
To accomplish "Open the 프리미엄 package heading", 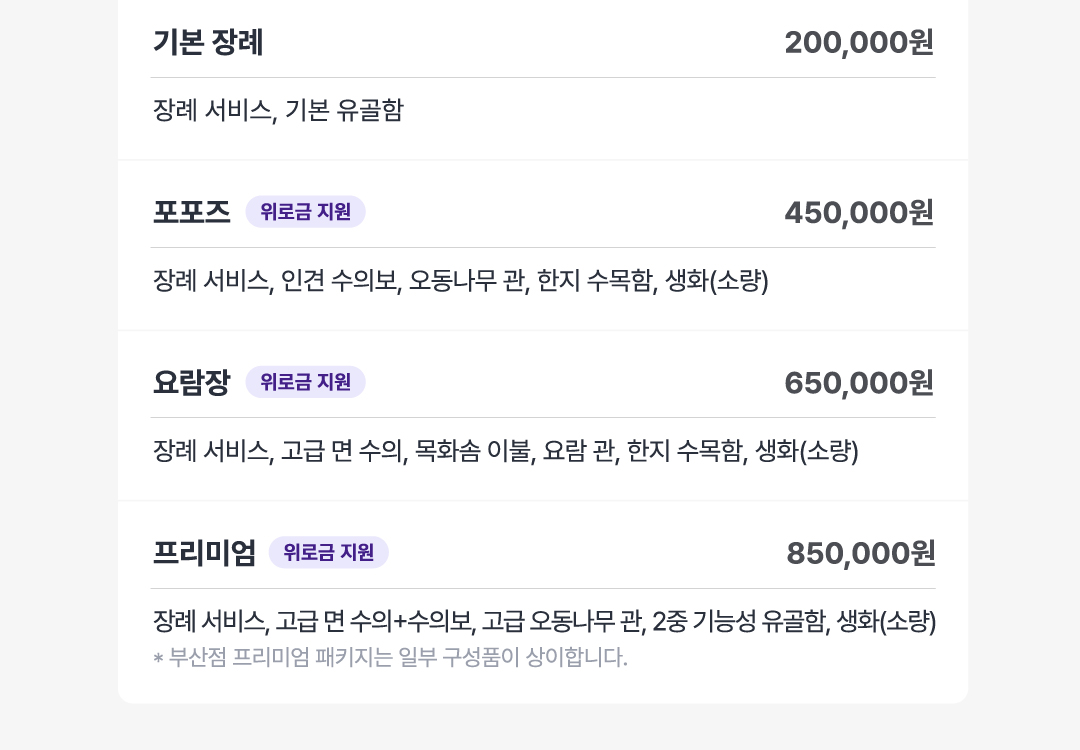I will [x=204, y=552].
